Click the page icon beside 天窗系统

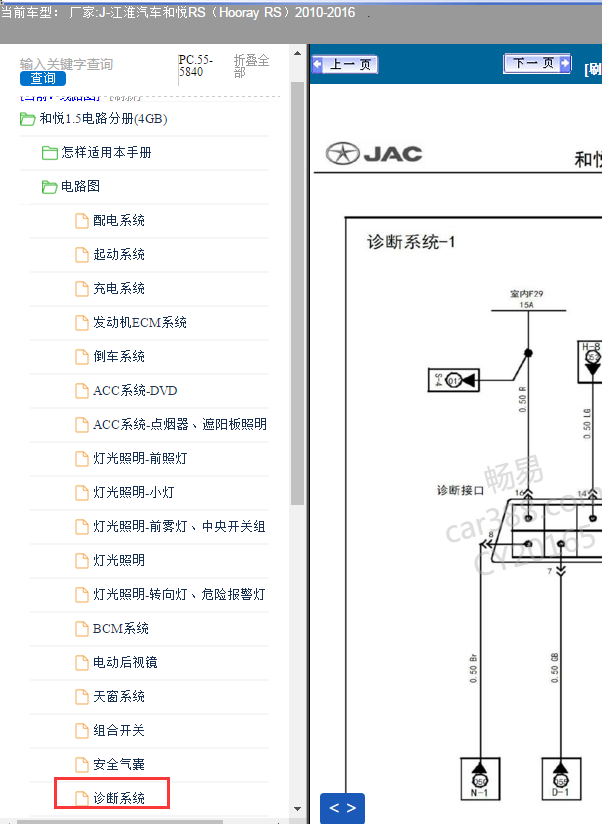(82, 697)
